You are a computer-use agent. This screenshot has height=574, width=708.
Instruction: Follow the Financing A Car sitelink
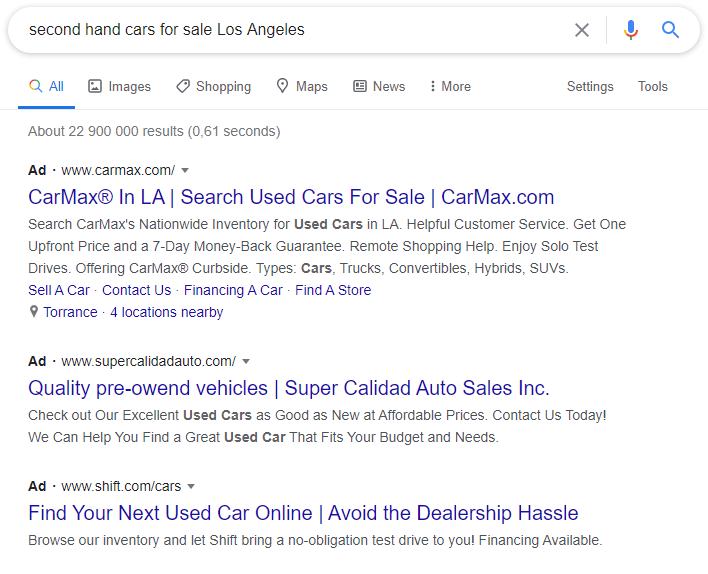click(x=233, y=290)
